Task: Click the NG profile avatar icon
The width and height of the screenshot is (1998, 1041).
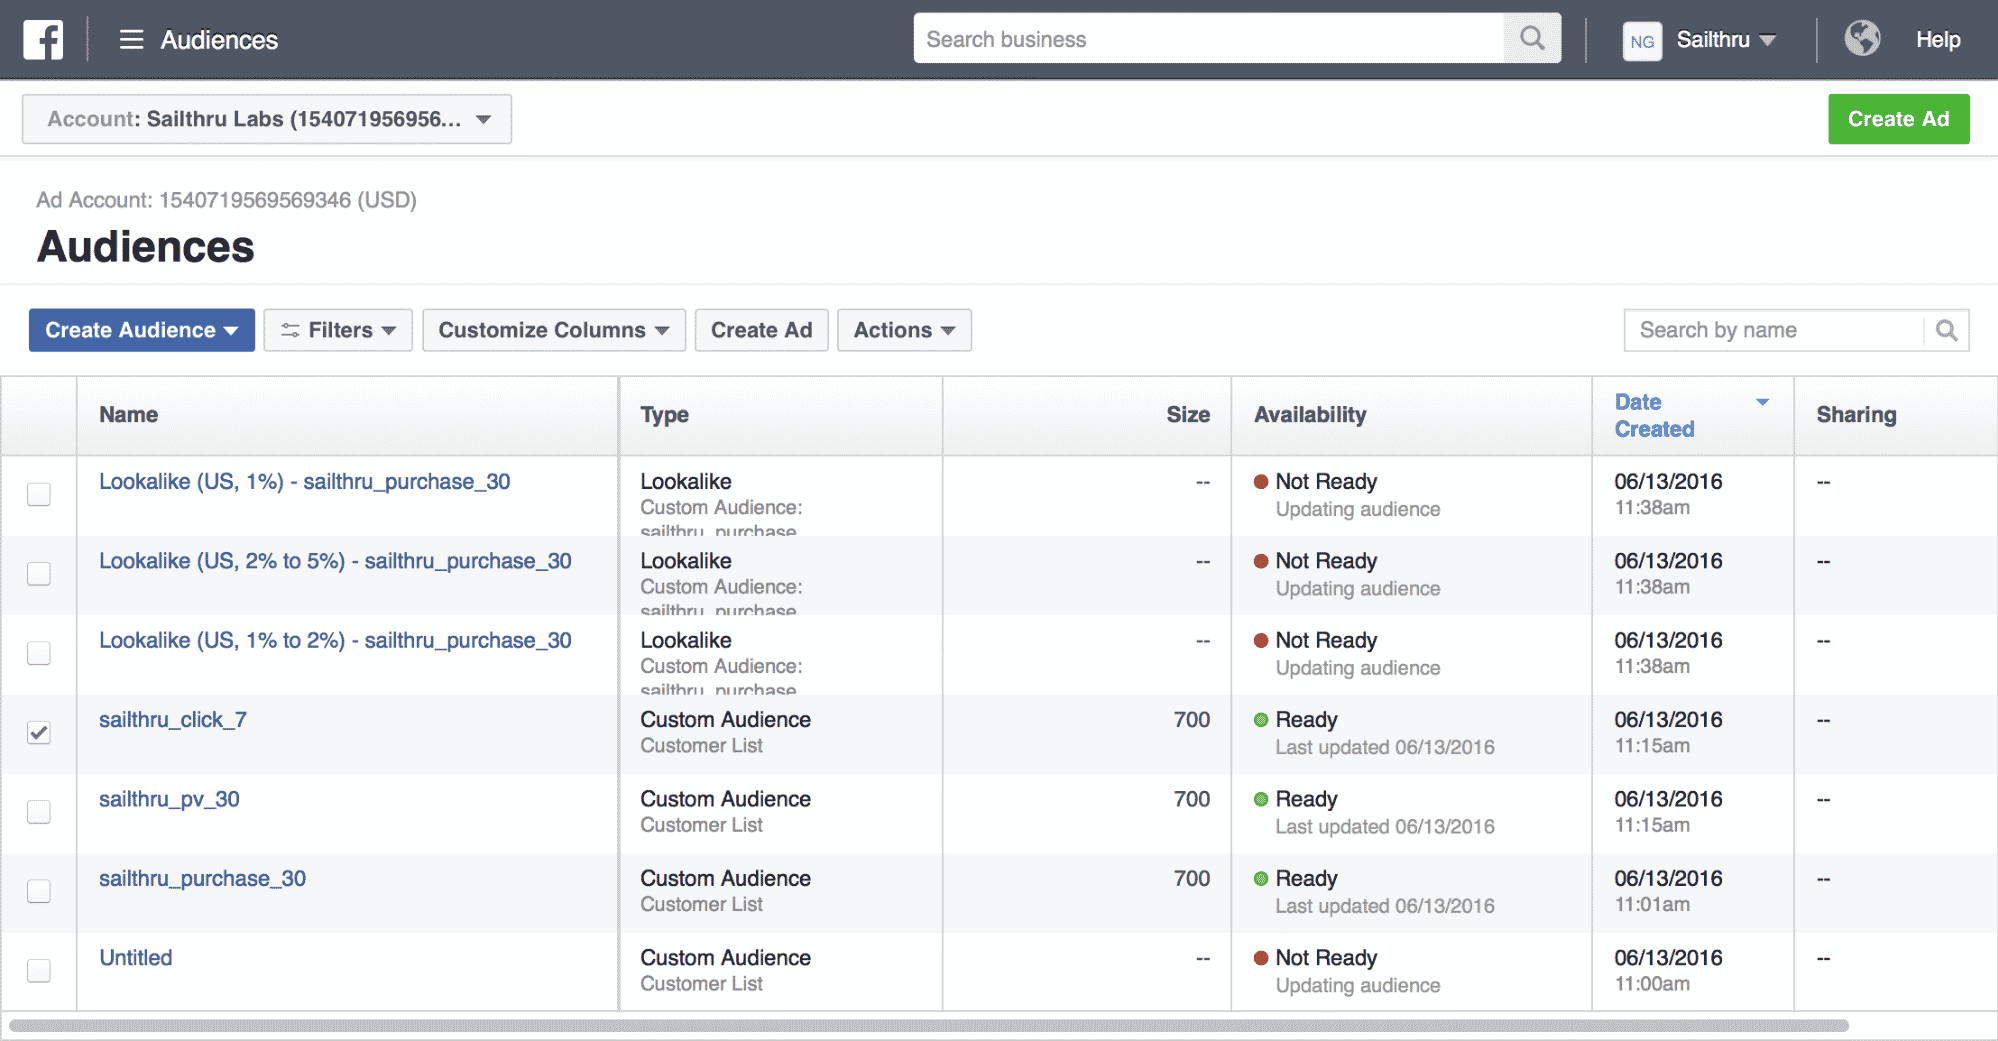Action: point(1642,41)
